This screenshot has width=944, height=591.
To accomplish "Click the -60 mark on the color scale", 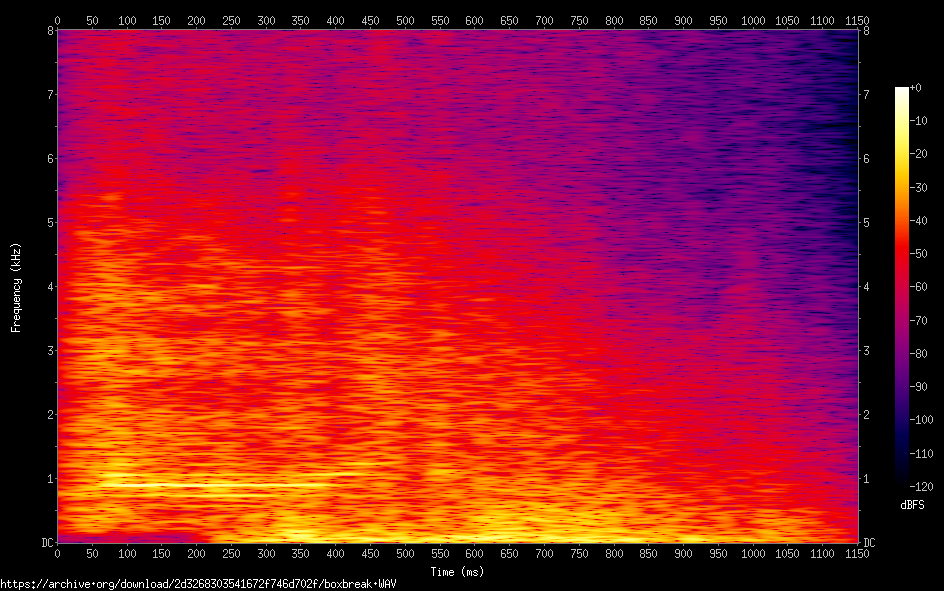I will pyautogui.click(x=919, y=287).
